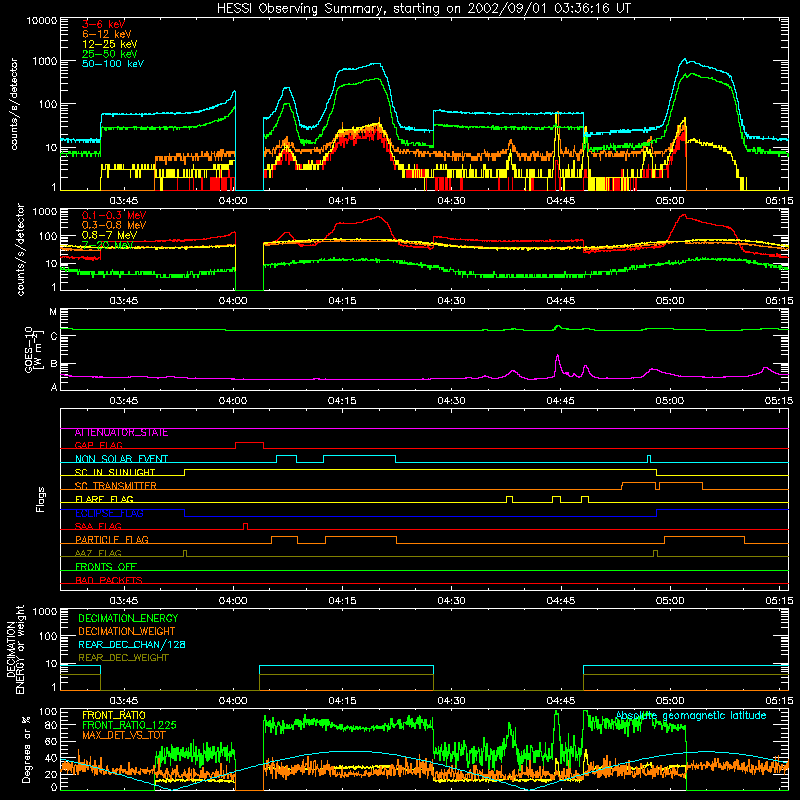Click the 04:45 tick under the GOES panel
Image resolution: width=800 pixels, height=800 pixels.
[561, 401]
